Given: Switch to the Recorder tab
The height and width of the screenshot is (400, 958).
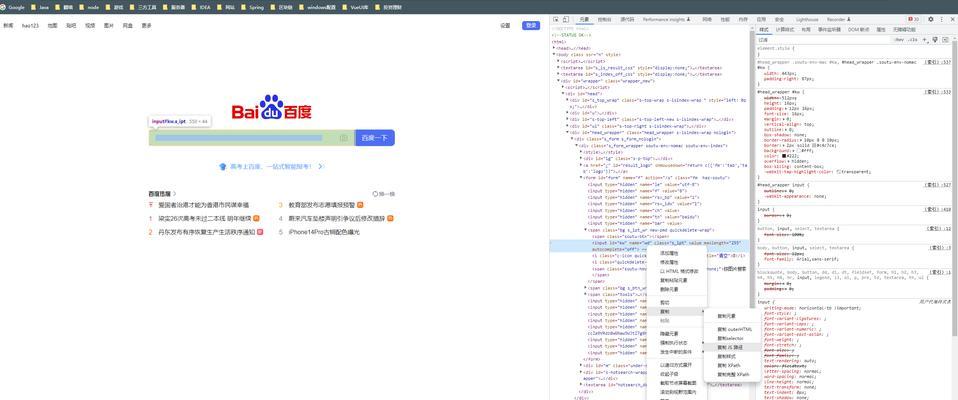Looking at the screenshot, I should 838,20.
